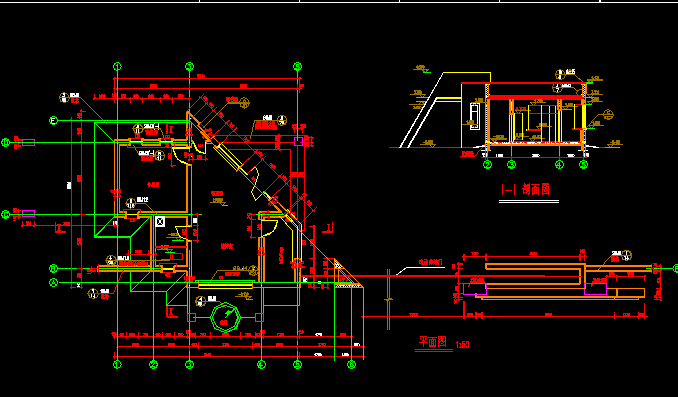Select the red leader label above the long gate line
The width and height of the screenshot is (678, 397).
(x=431, y=262)
